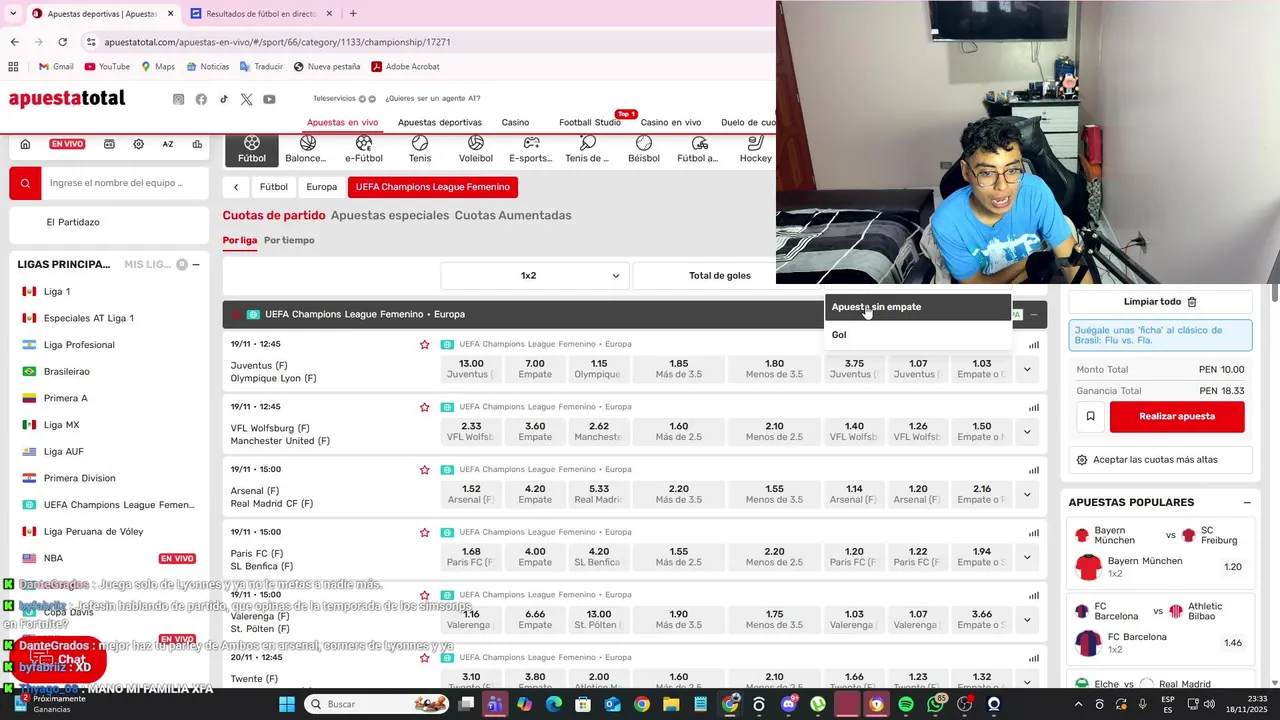The height and width of the screenshot is (720, 1280).
Task: Switch to the Apuestas especiales tab
Action: pos(390,215)
